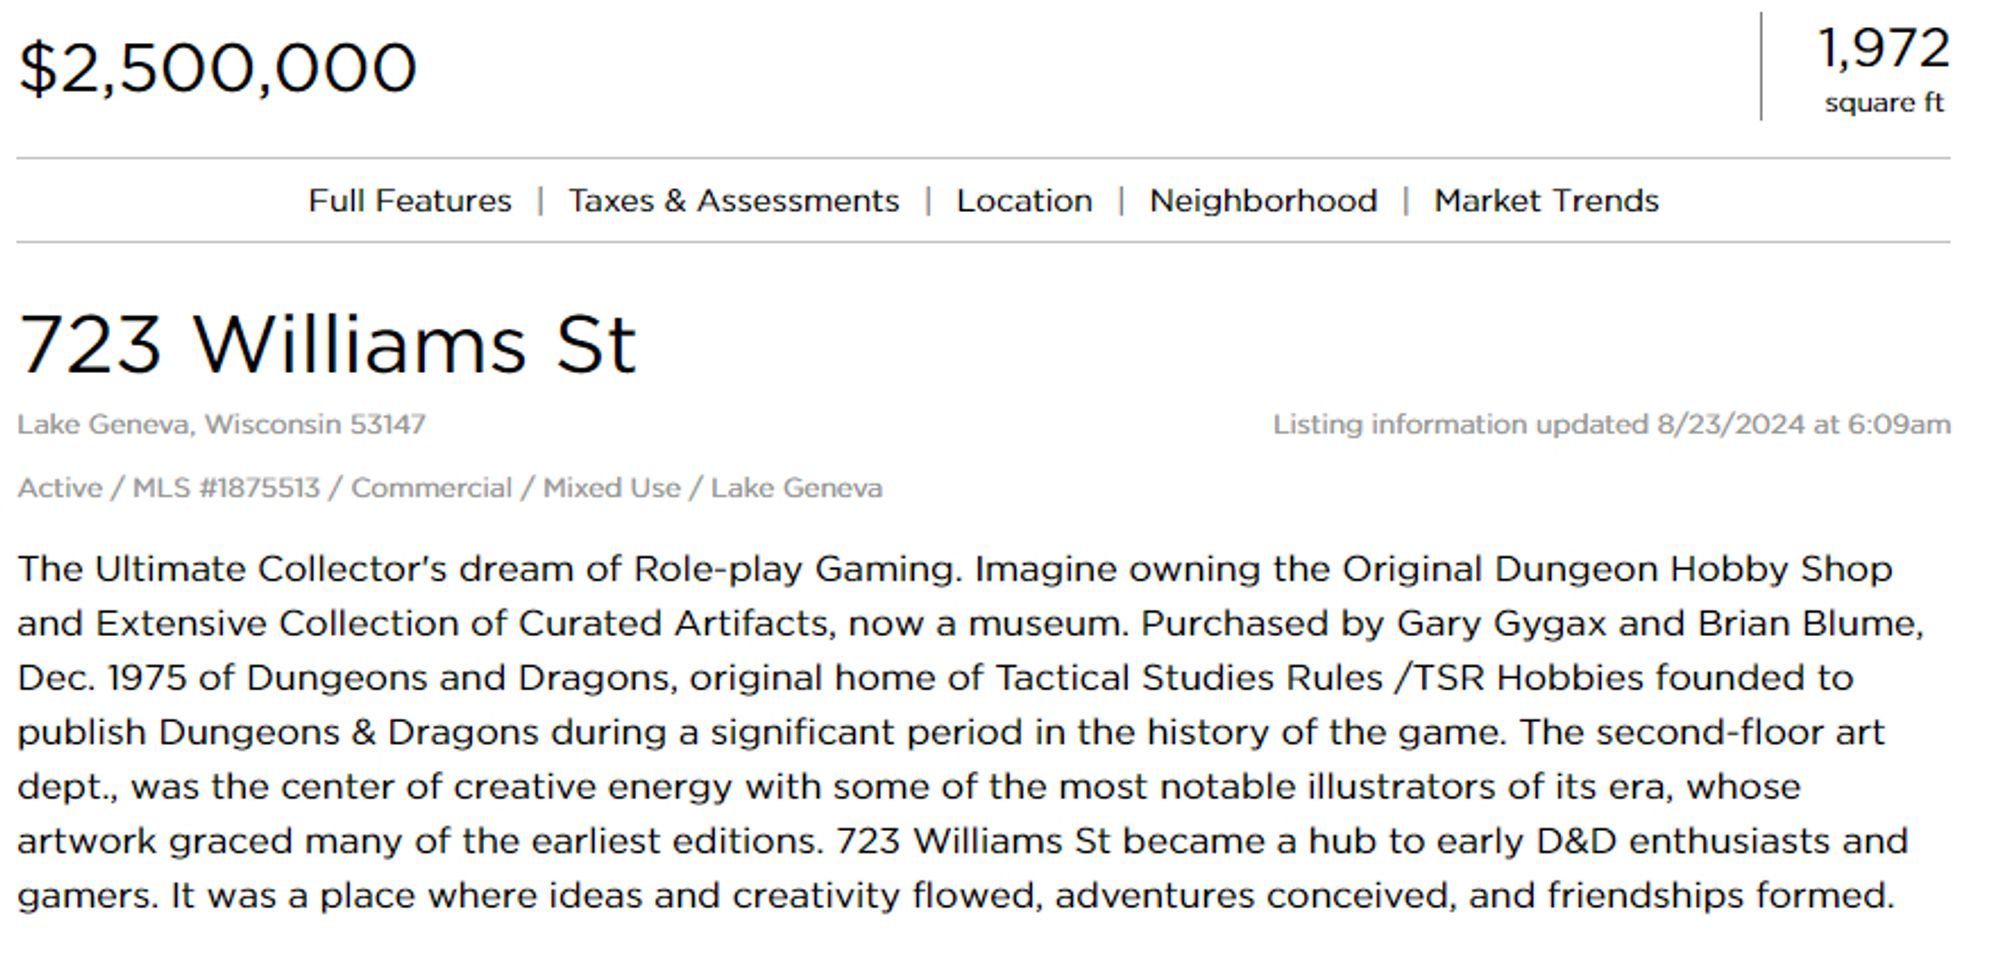This screenshot has width=2000, height=968.
Task: Go to Taxes & Assessments section
Action: (x=733, y=201)
